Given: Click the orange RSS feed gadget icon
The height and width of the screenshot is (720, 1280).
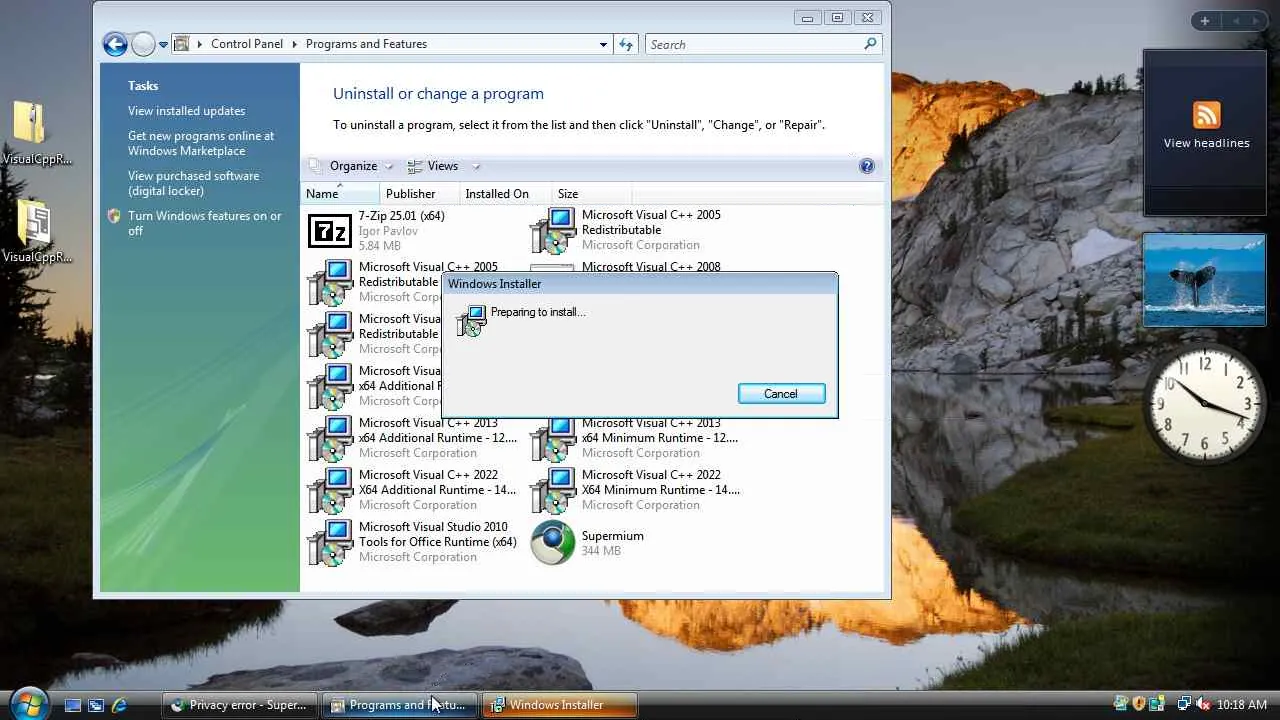Looking at the screenshot, I should pyautogui.click(x=1206, y=114).
